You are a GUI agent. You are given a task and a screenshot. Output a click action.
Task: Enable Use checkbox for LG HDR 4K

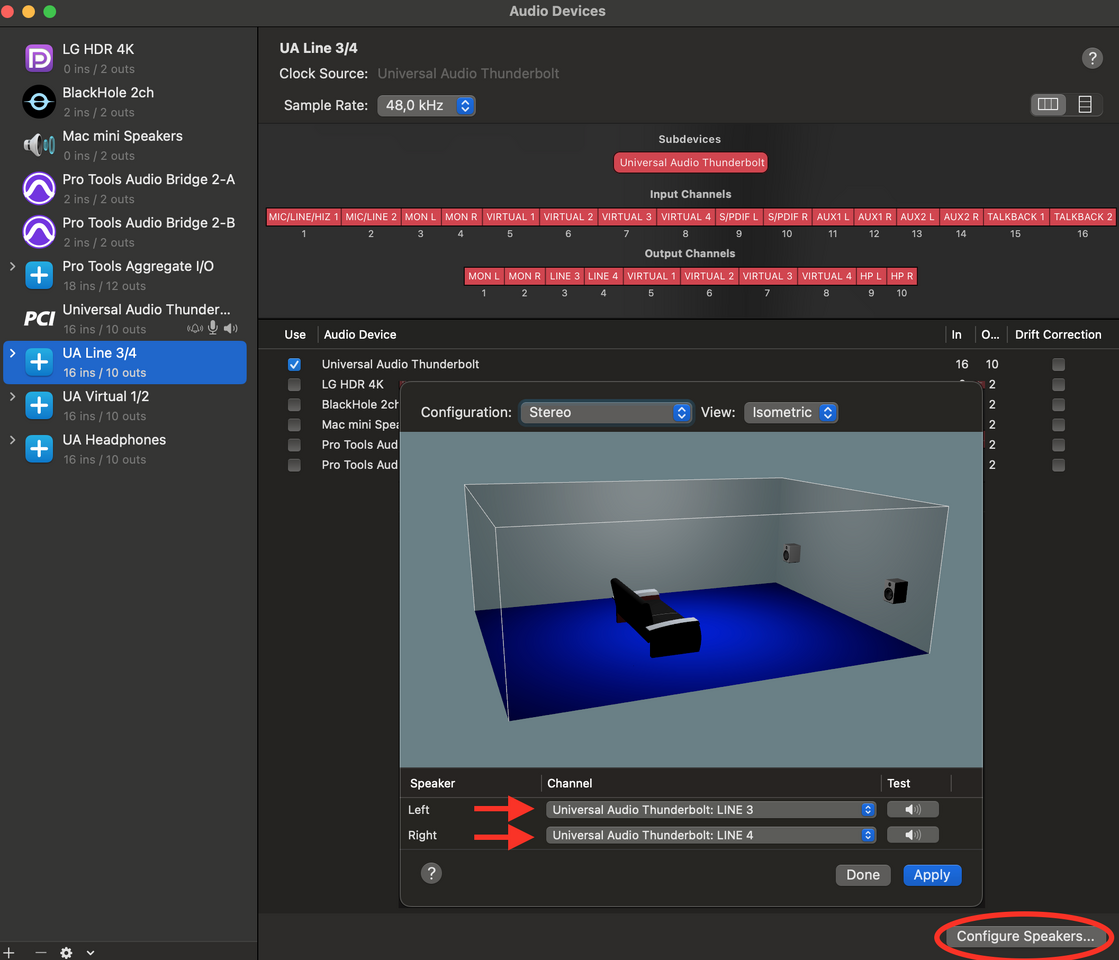tap(294, 384)
